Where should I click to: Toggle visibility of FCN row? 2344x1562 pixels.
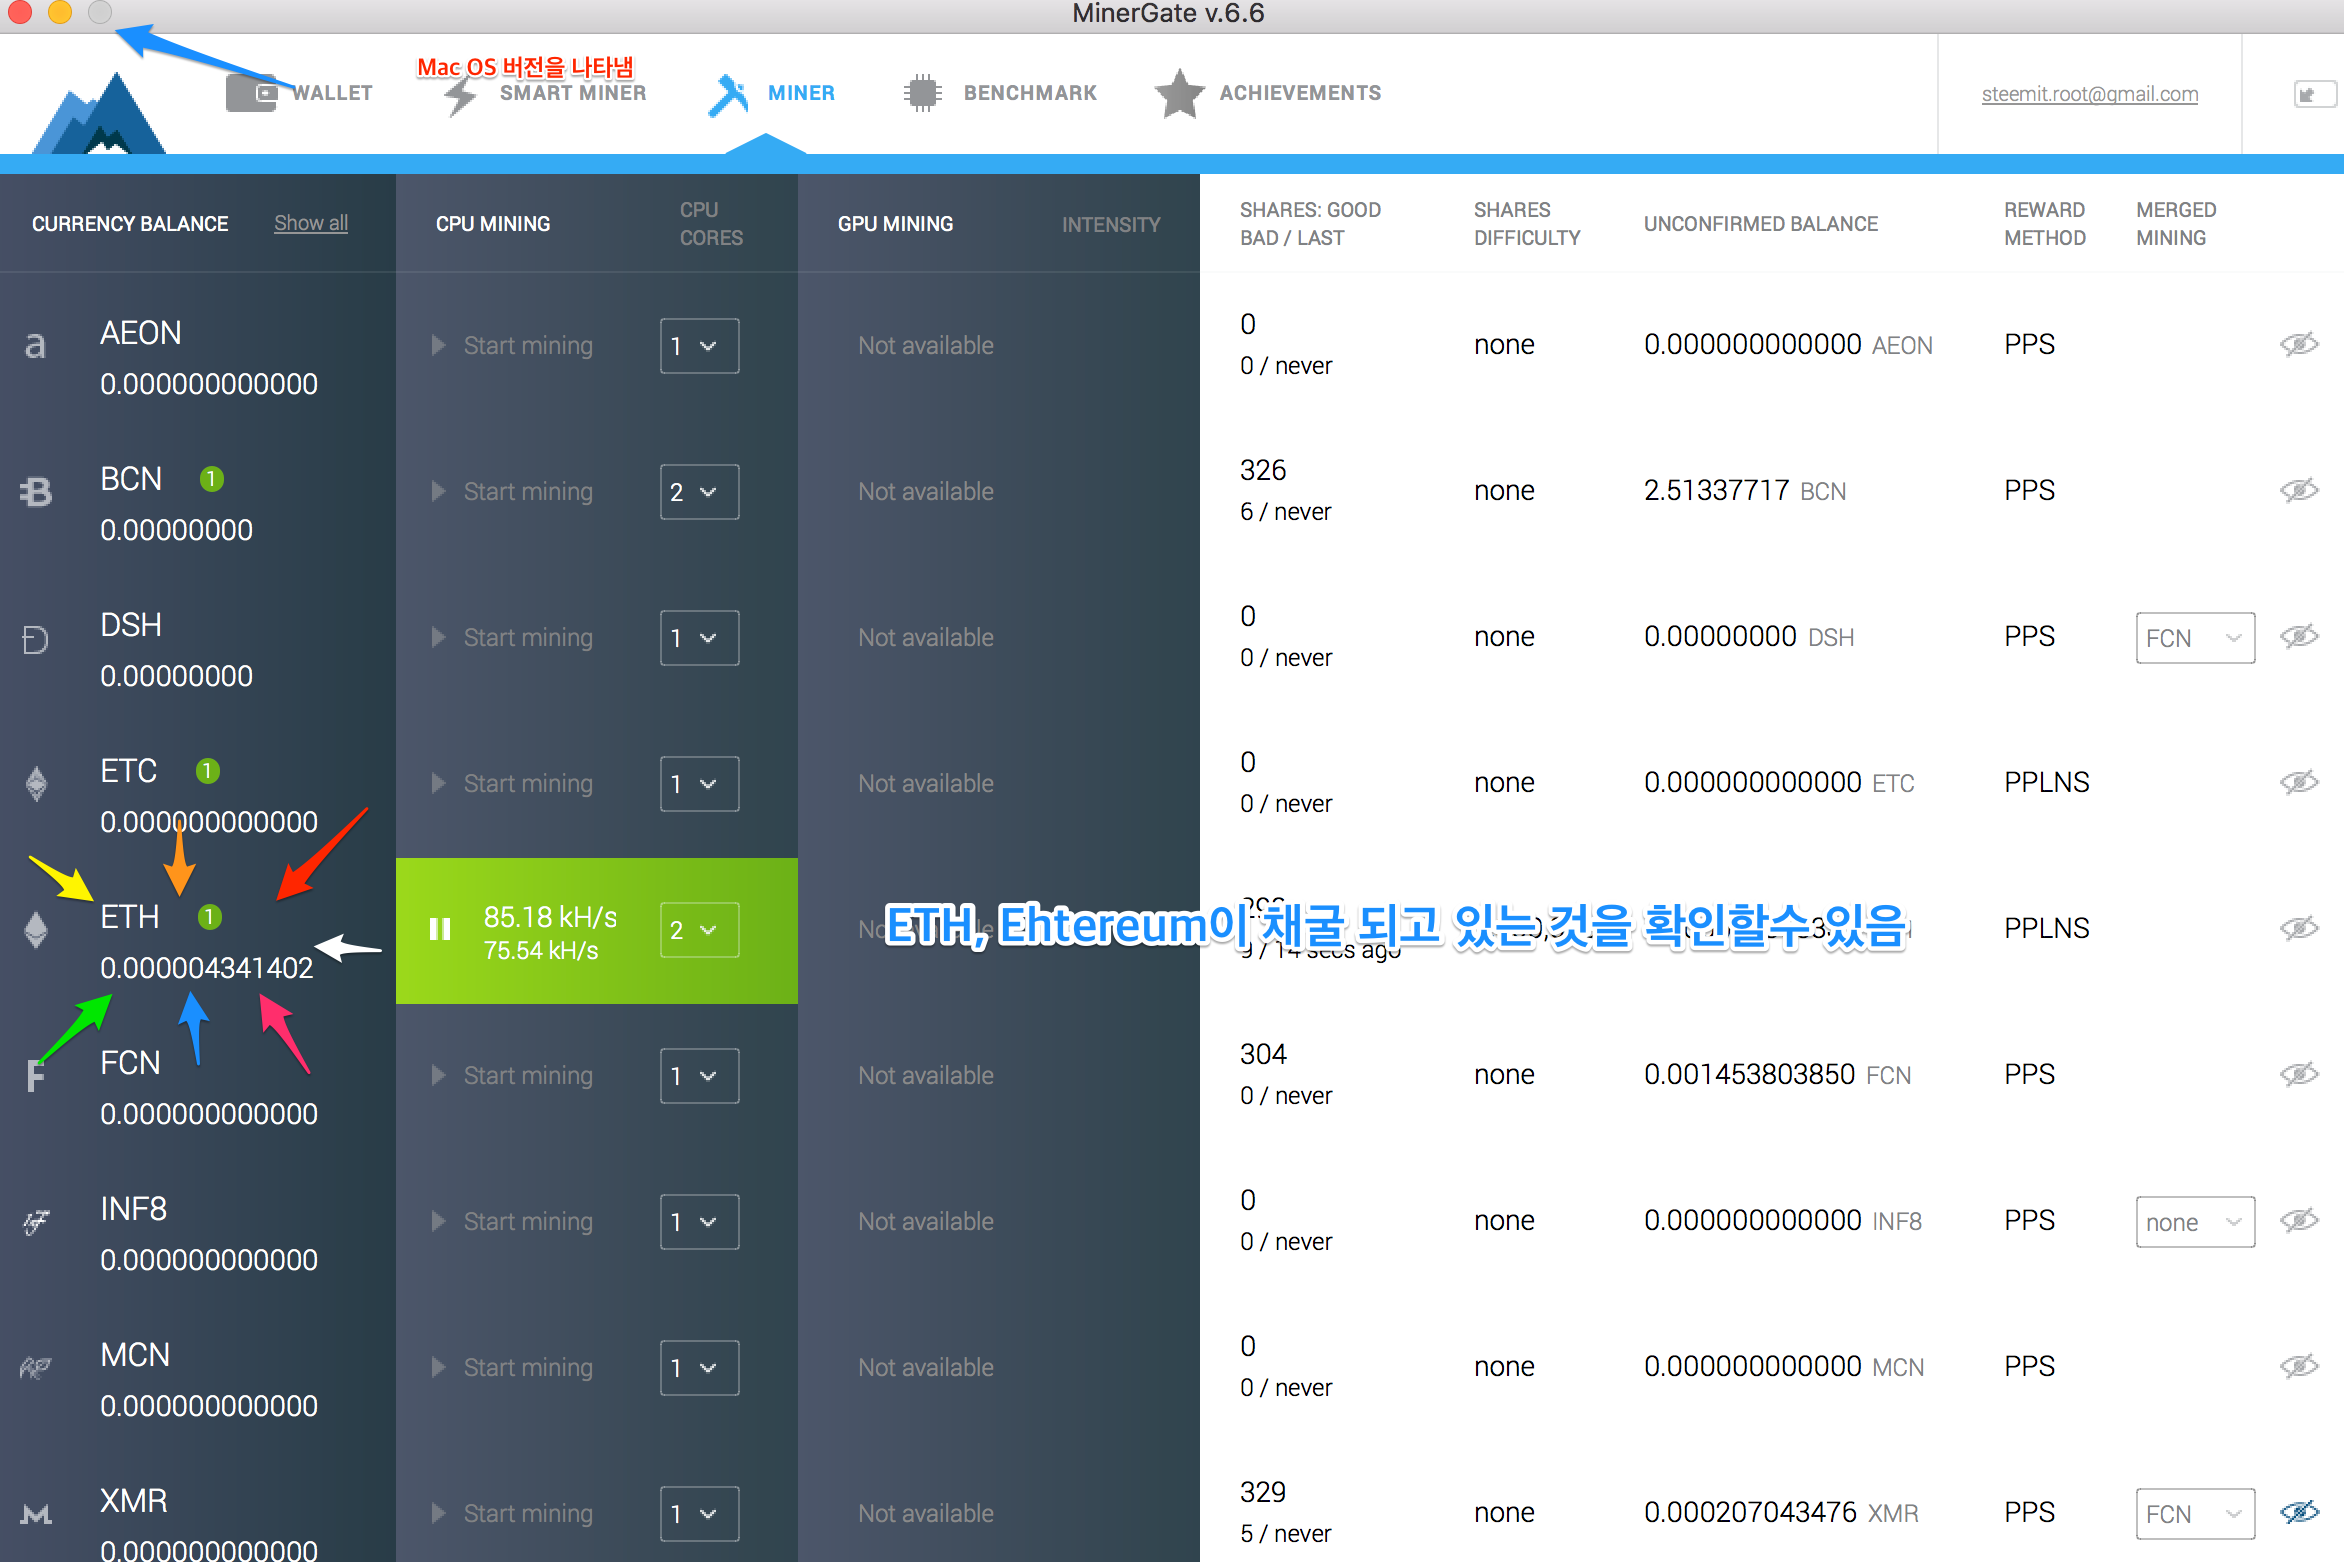pyautogui.click(x=2298, y=1075)
